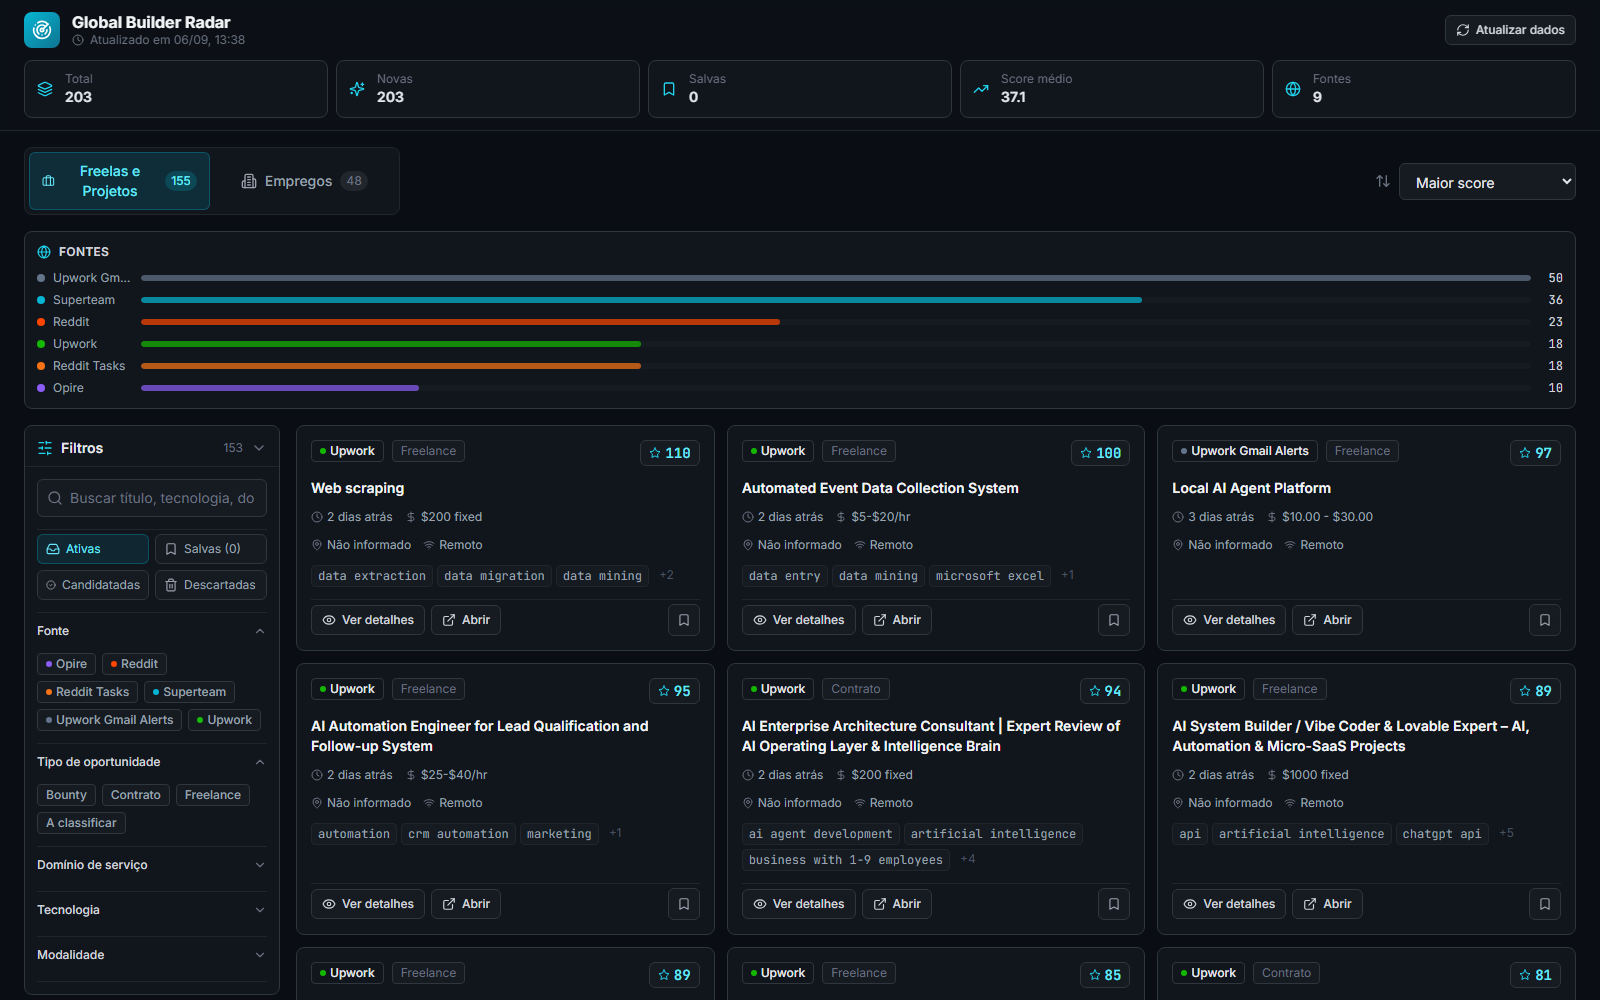Image resolution: width=1600 pixels, height=1000 pixels.
Task: Open the Web scraping job externally
Action: coord(466,620)
